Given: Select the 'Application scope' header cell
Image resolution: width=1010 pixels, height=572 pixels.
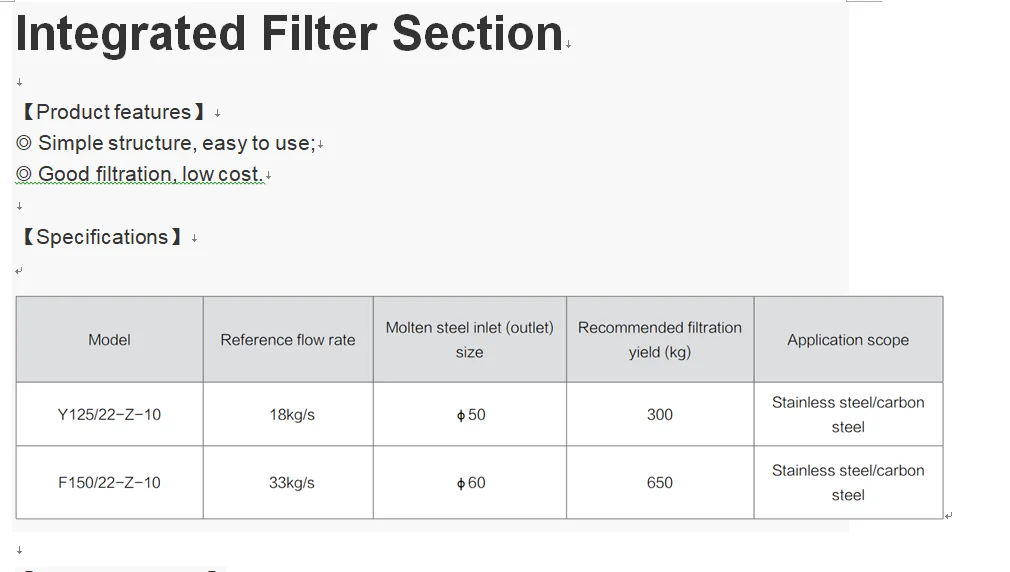Looking at the screenshot, I should 847,340.
